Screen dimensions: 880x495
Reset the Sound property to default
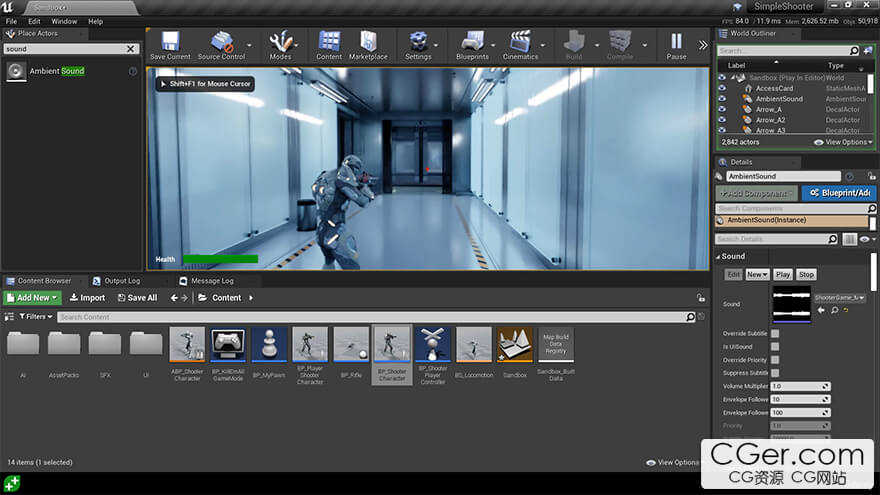(x=846, y=310)
